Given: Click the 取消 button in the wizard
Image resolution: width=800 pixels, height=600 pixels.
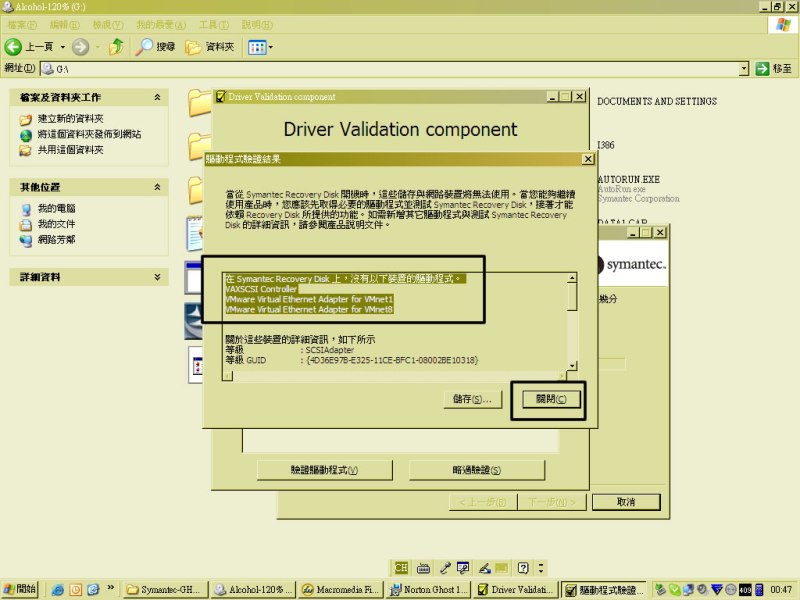Looking at the screenshot, I should [x=626, y=502].
